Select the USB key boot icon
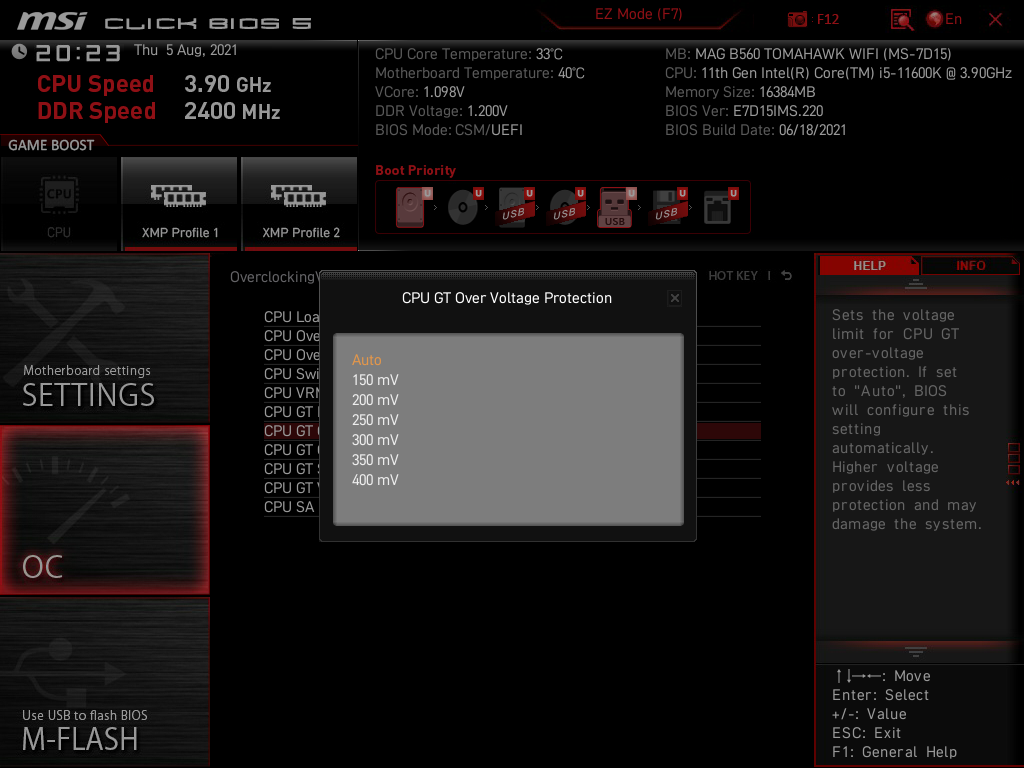 616,207
